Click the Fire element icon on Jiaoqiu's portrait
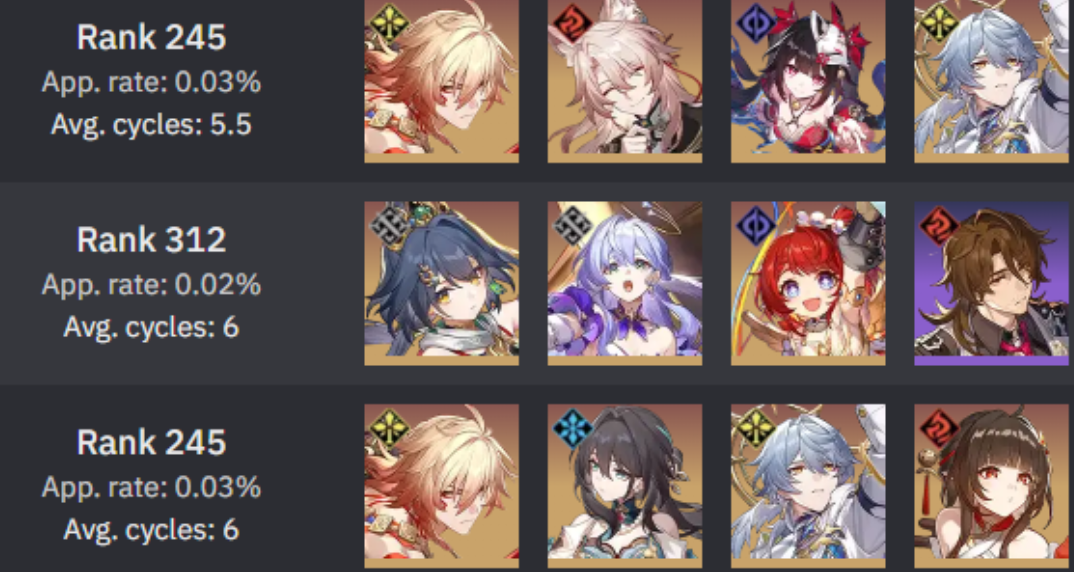 571,23
